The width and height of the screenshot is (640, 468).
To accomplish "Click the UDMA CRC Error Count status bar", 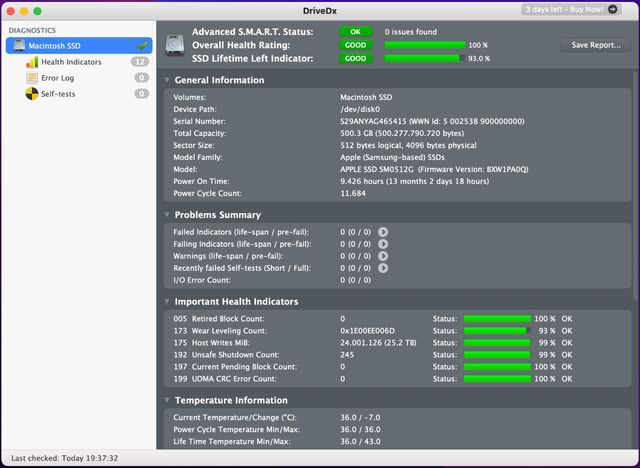I will (497, 379).
